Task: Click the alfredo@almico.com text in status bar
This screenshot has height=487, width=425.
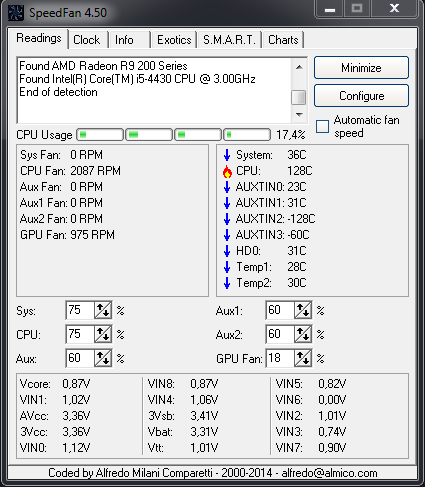Action: pos(329,473)
